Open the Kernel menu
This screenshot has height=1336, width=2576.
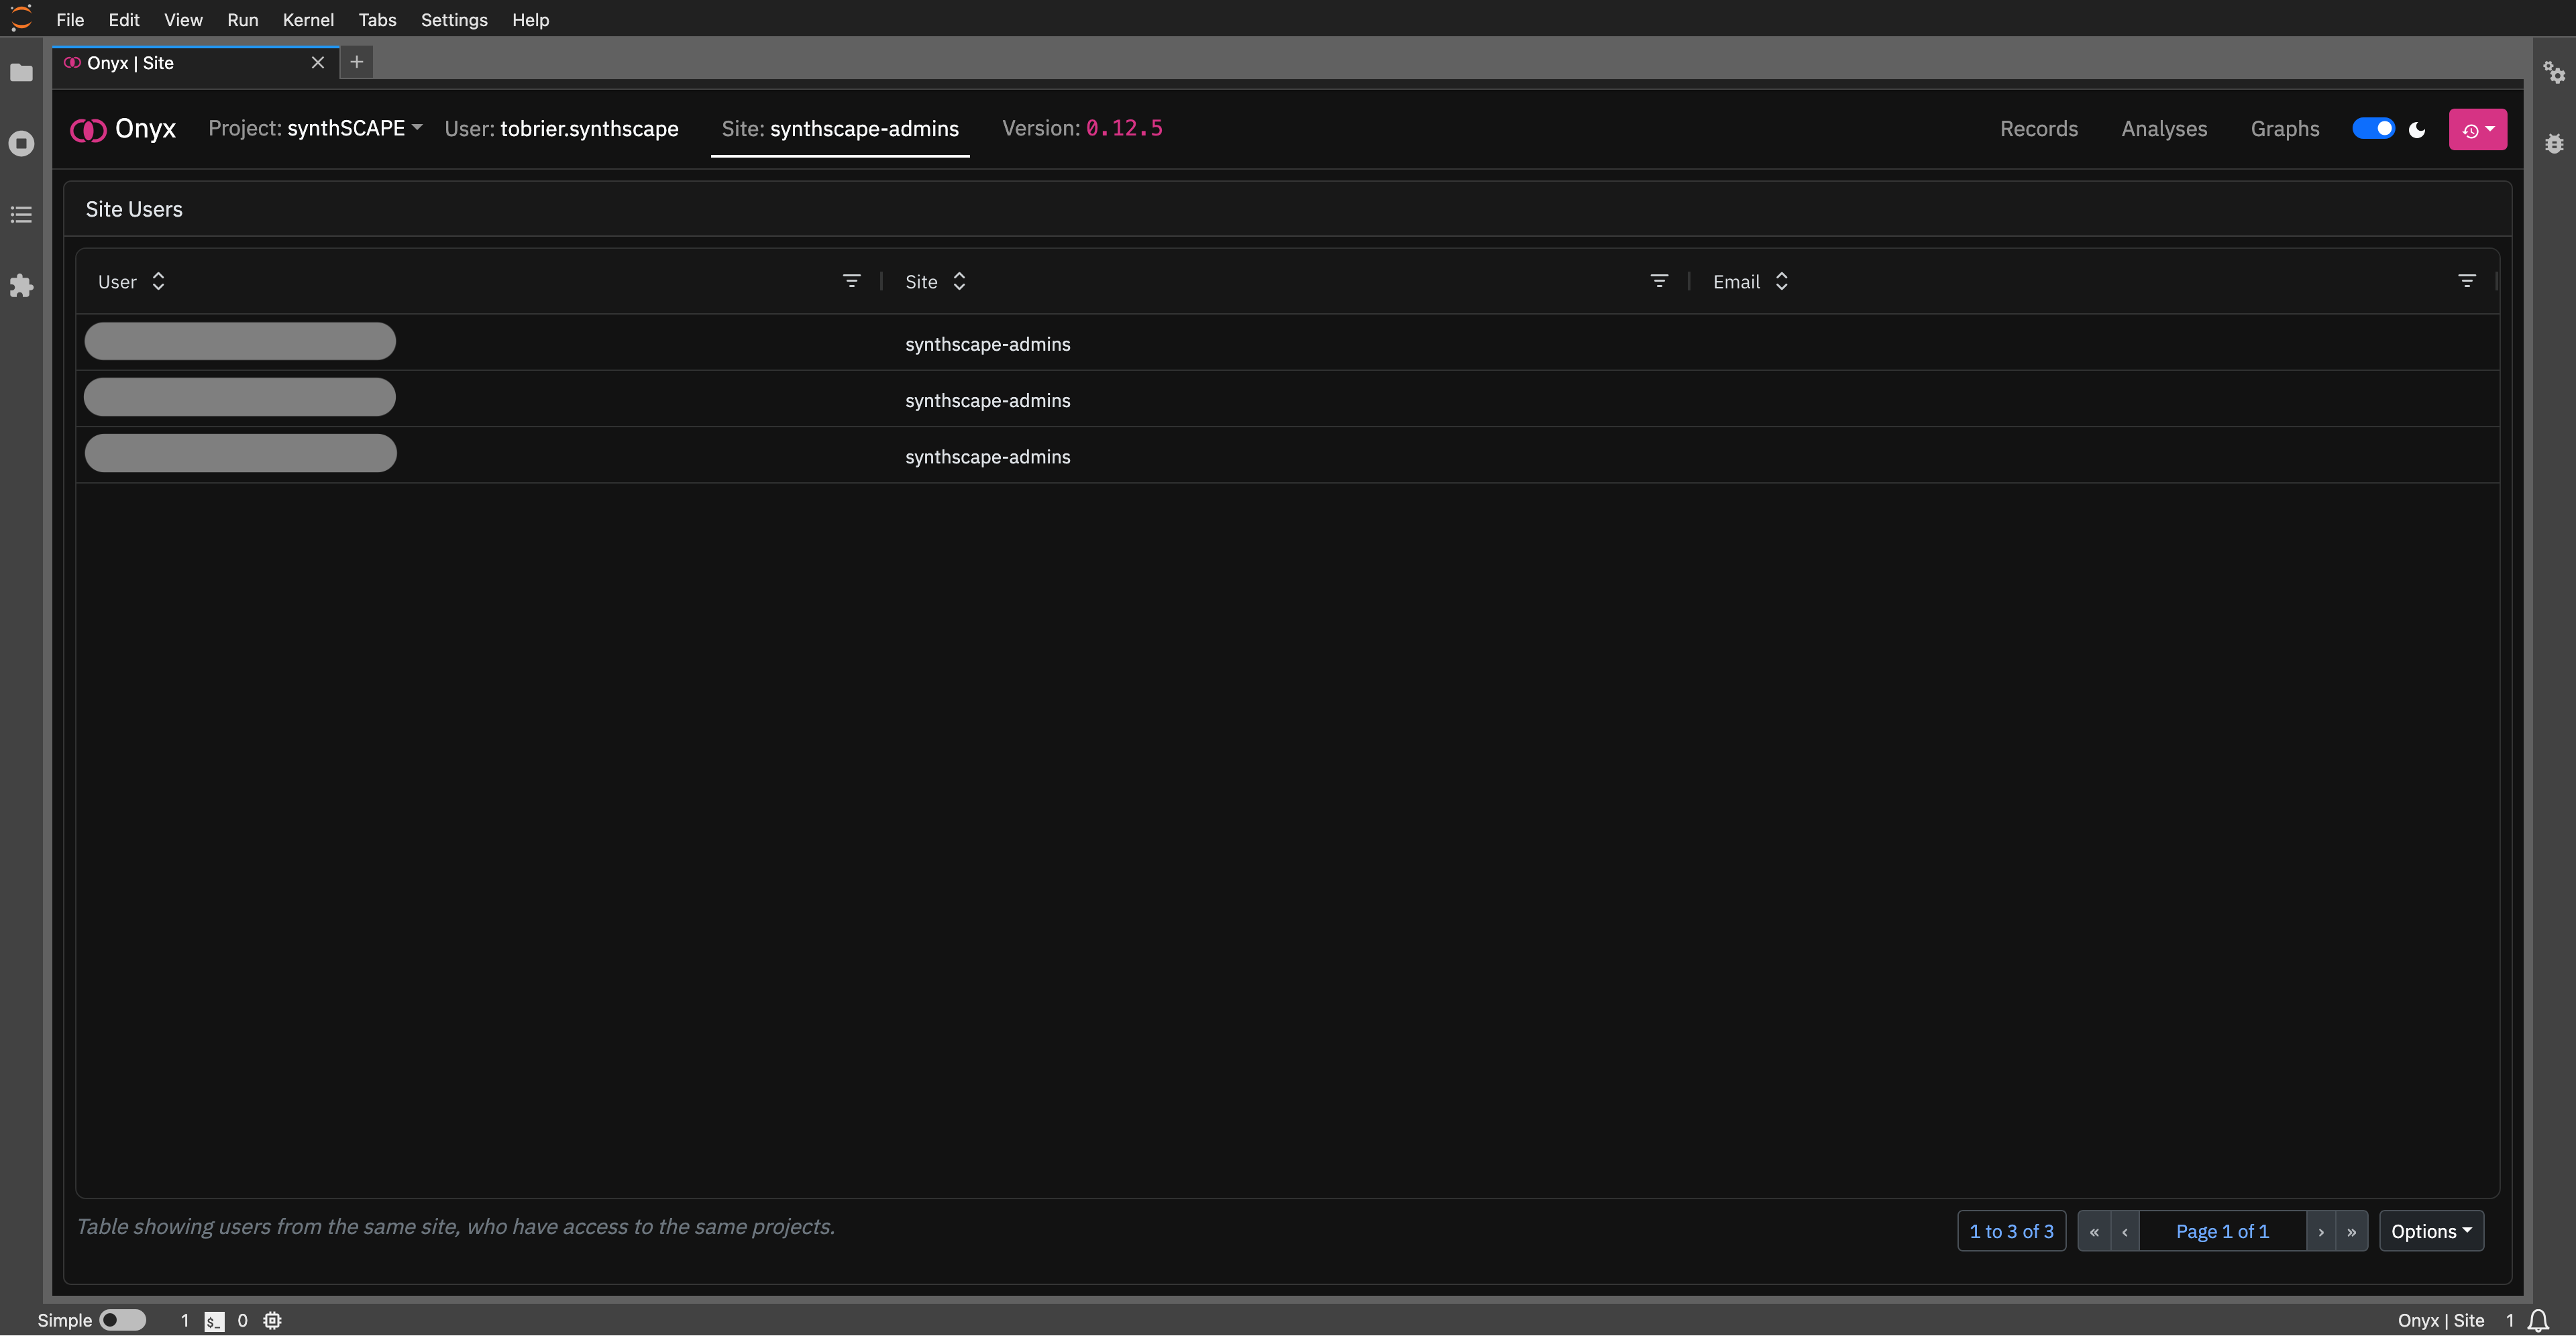pos(308,20)
